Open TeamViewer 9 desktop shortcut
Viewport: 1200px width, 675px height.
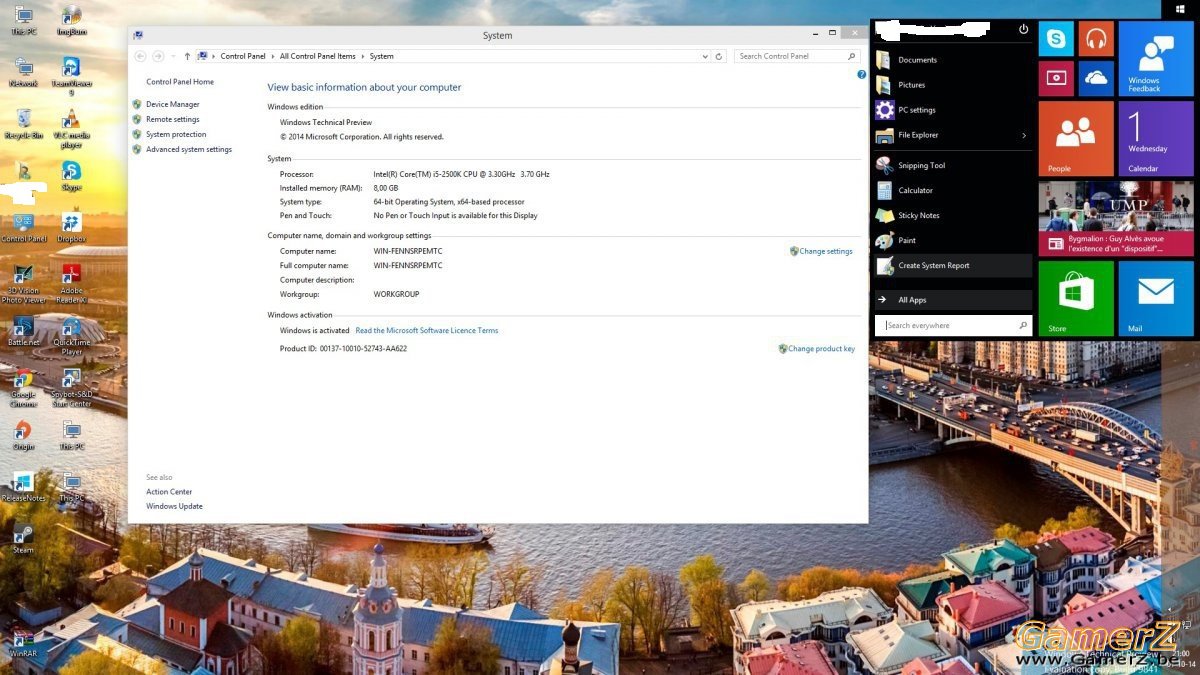[71, 76]
